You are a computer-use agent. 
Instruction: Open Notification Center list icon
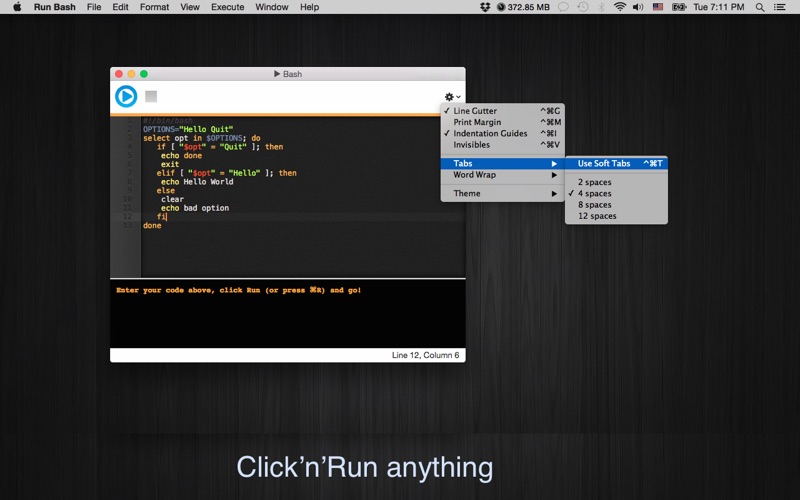click(x=779, y=7)
